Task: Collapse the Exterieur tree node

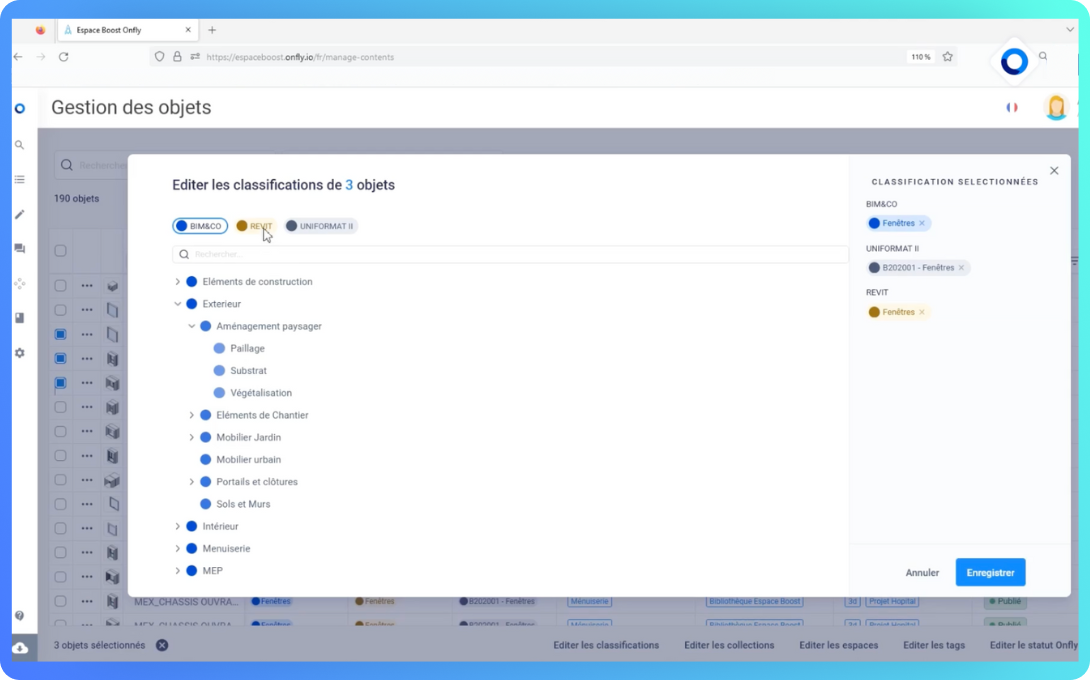Action: [178, 304]
